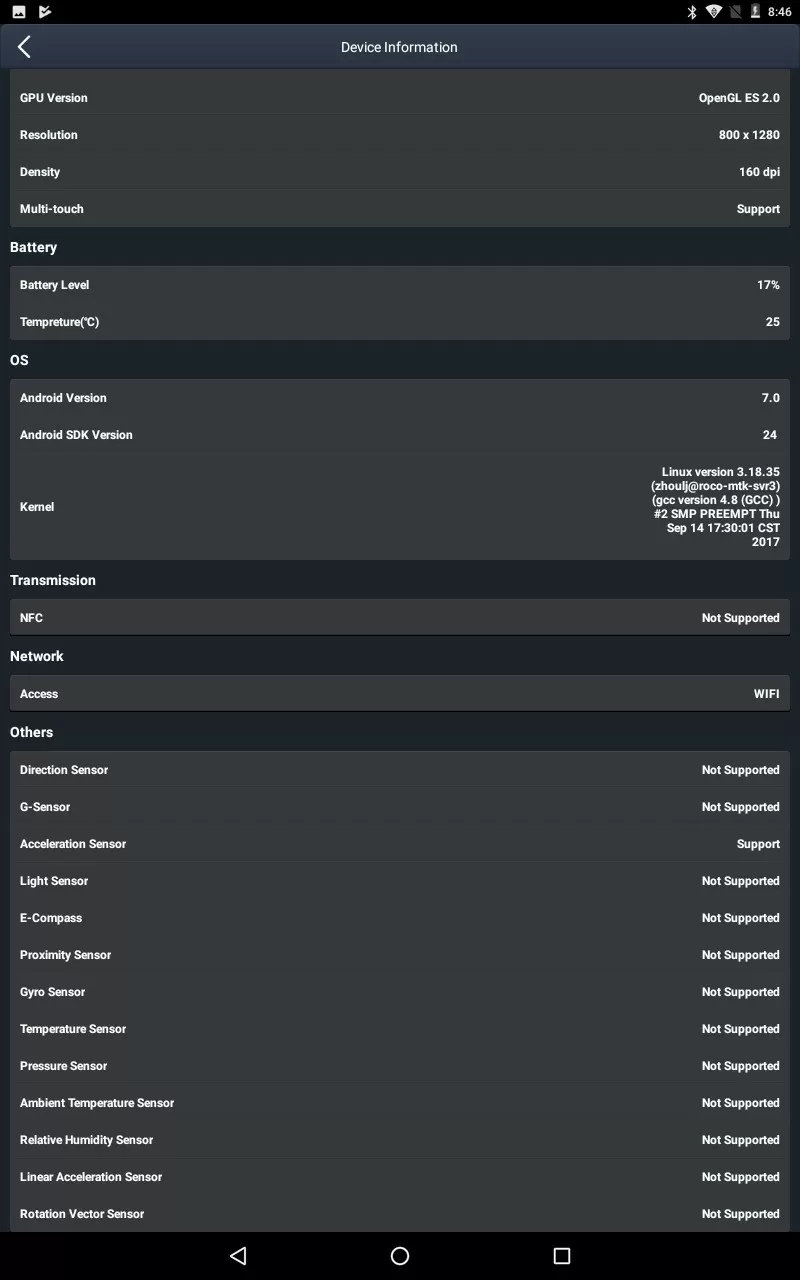Select the Acceleration Sensor row
This screenshot has height=1280, width=800.
pyautogui.click(x=400, y=844)
